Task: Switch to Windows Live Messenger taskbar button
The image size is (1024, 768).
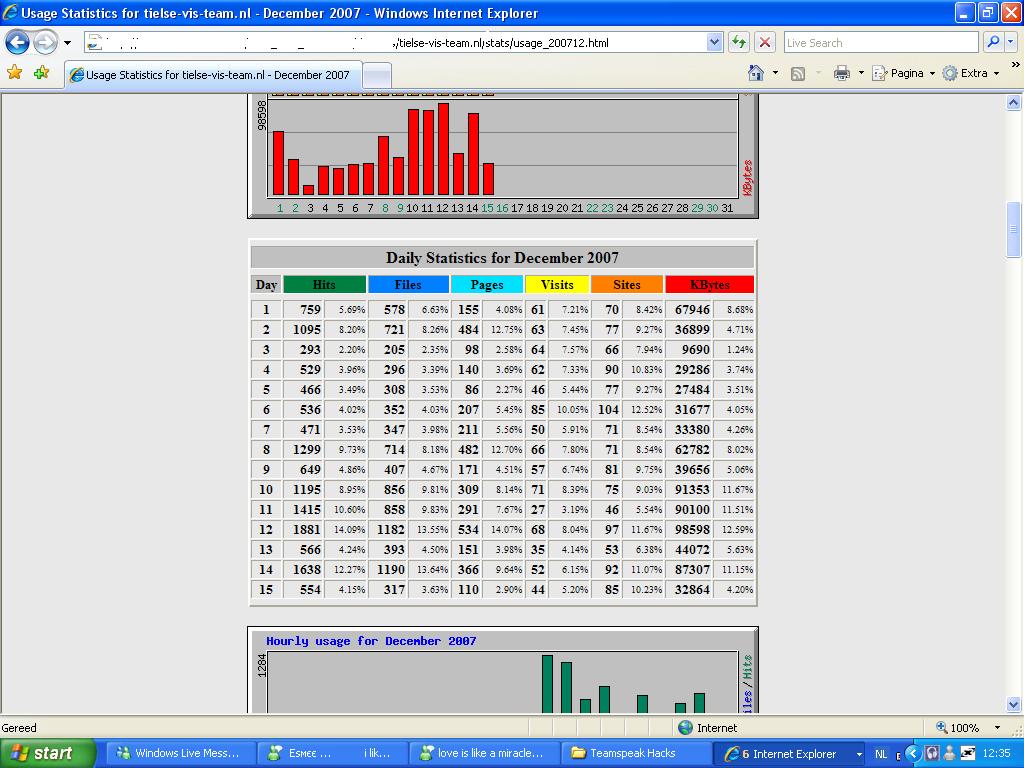Action: coord(179,754)
